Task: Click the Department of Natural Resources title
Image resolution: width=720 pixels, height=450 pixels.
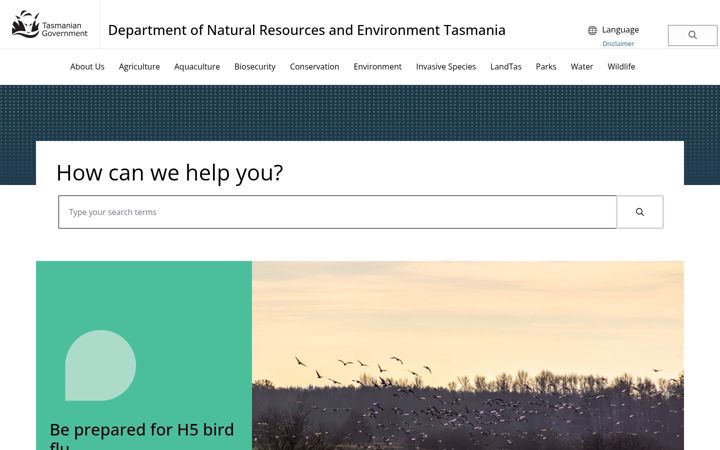Action: (307, 30)
